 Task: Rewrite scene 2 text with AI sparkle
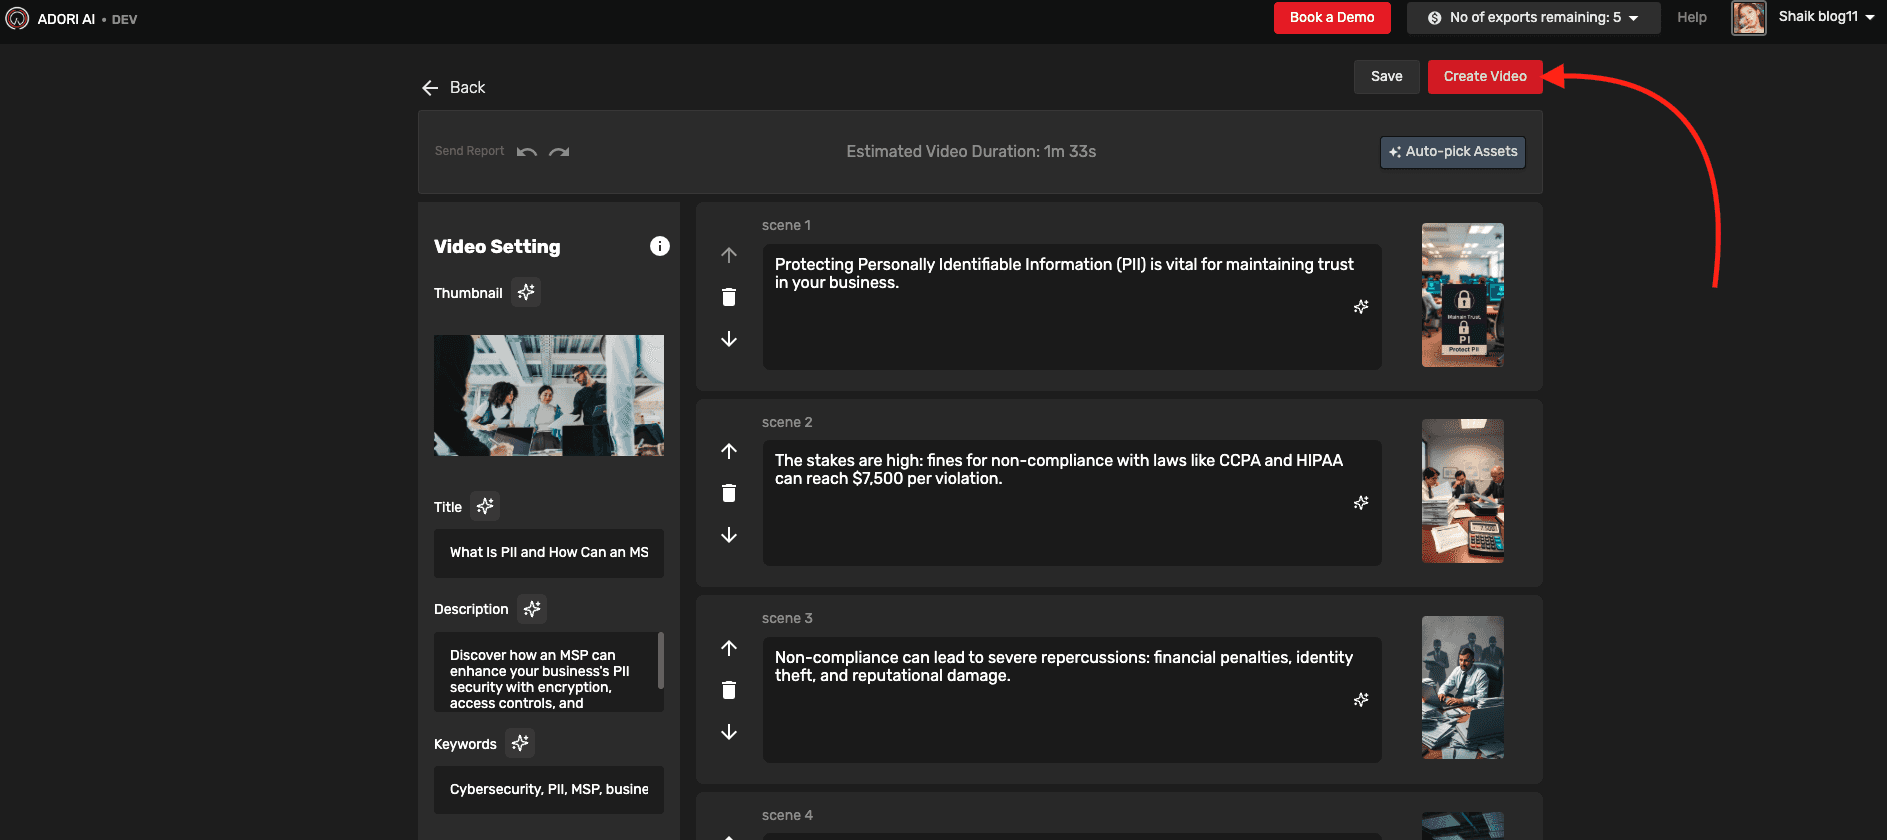coord(1361,503)
